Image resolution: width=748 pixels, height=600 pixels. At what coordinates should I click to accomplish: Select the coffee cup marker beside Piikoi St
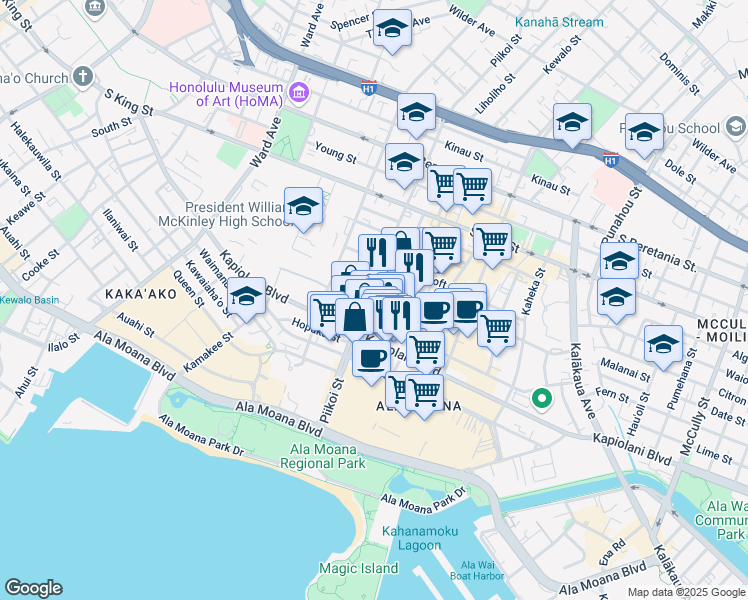(x=371, y=360)
